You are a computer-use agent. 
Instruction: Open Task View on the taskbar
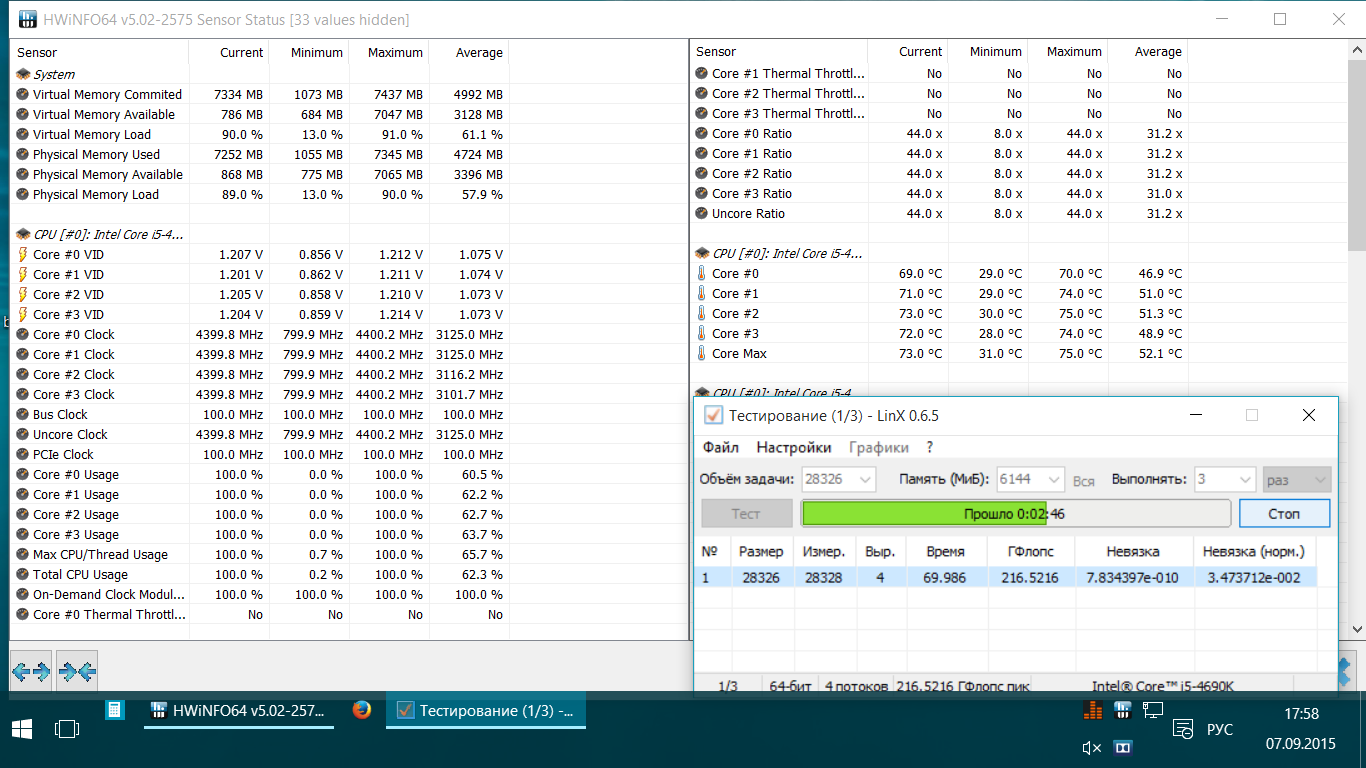pos(67,729)
